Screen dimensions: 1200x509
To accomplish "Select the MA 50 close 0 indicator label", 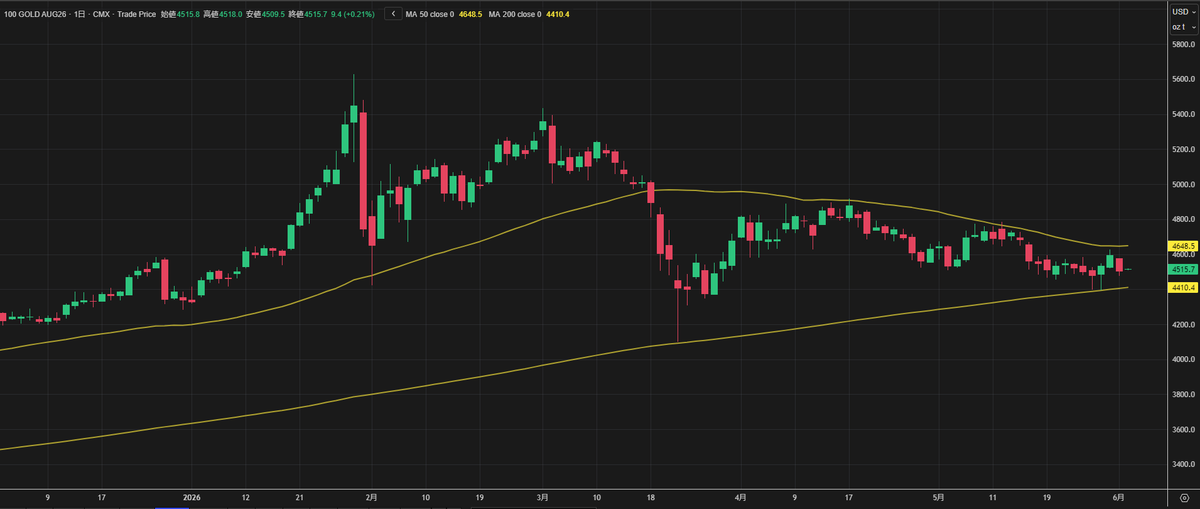I will coord(429,14).
